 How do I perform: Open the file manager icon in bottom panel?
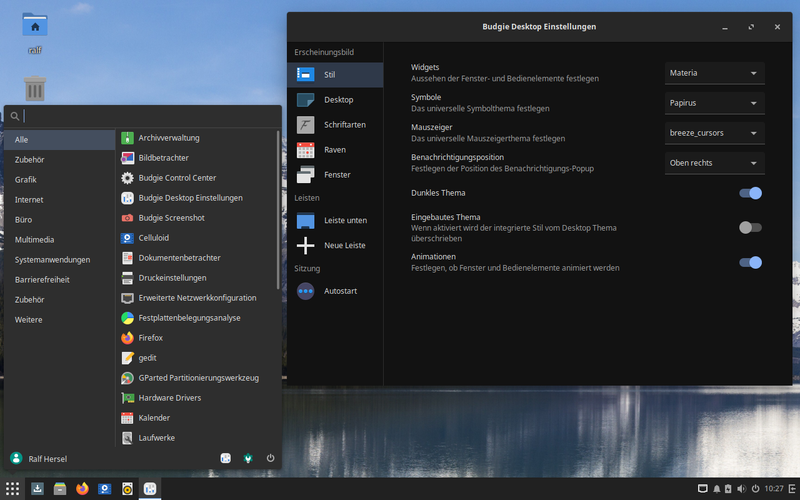[x=60, y=489]
